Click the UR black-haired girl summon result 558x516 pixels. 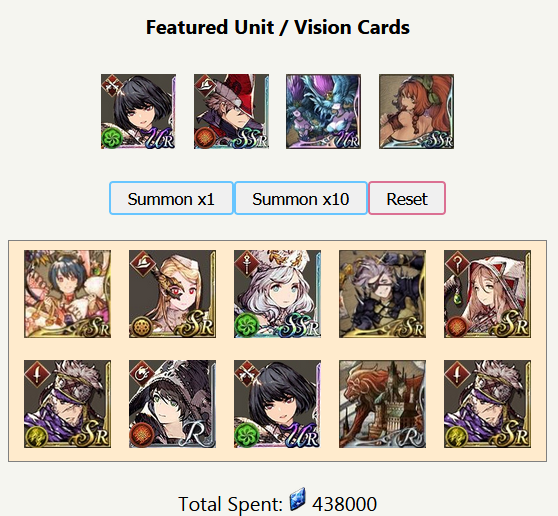[x=278, y=404]
